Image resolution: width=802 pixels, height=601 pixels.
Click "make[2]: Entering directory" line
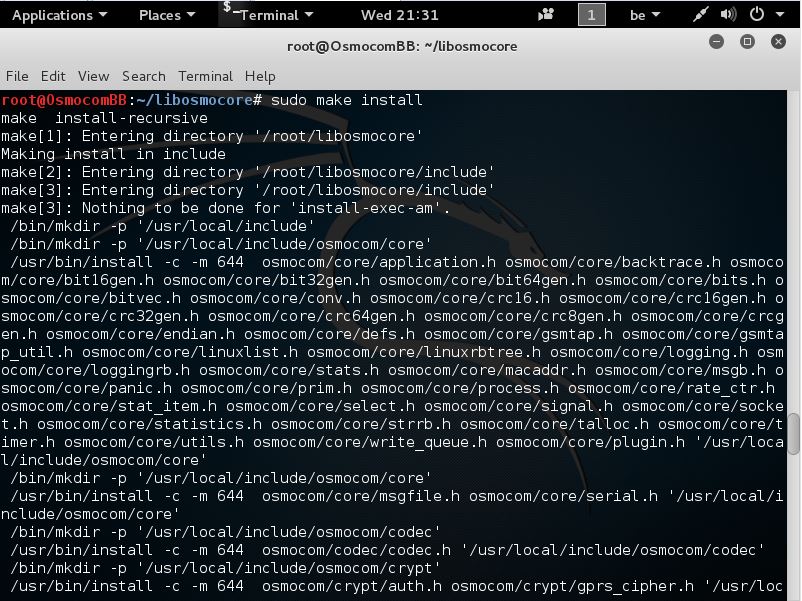(248, 172)
